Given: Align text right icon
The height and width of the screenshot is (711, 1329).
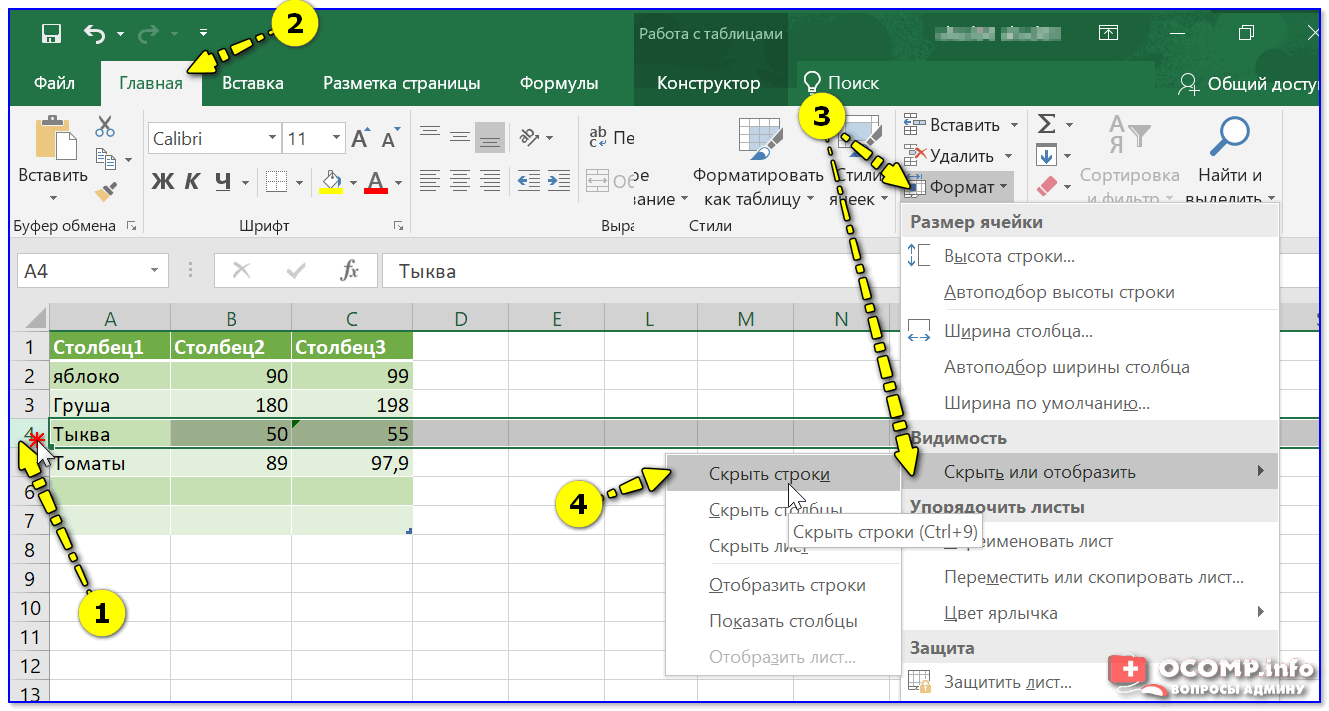Looking at the screenshot, I should 490,181.
